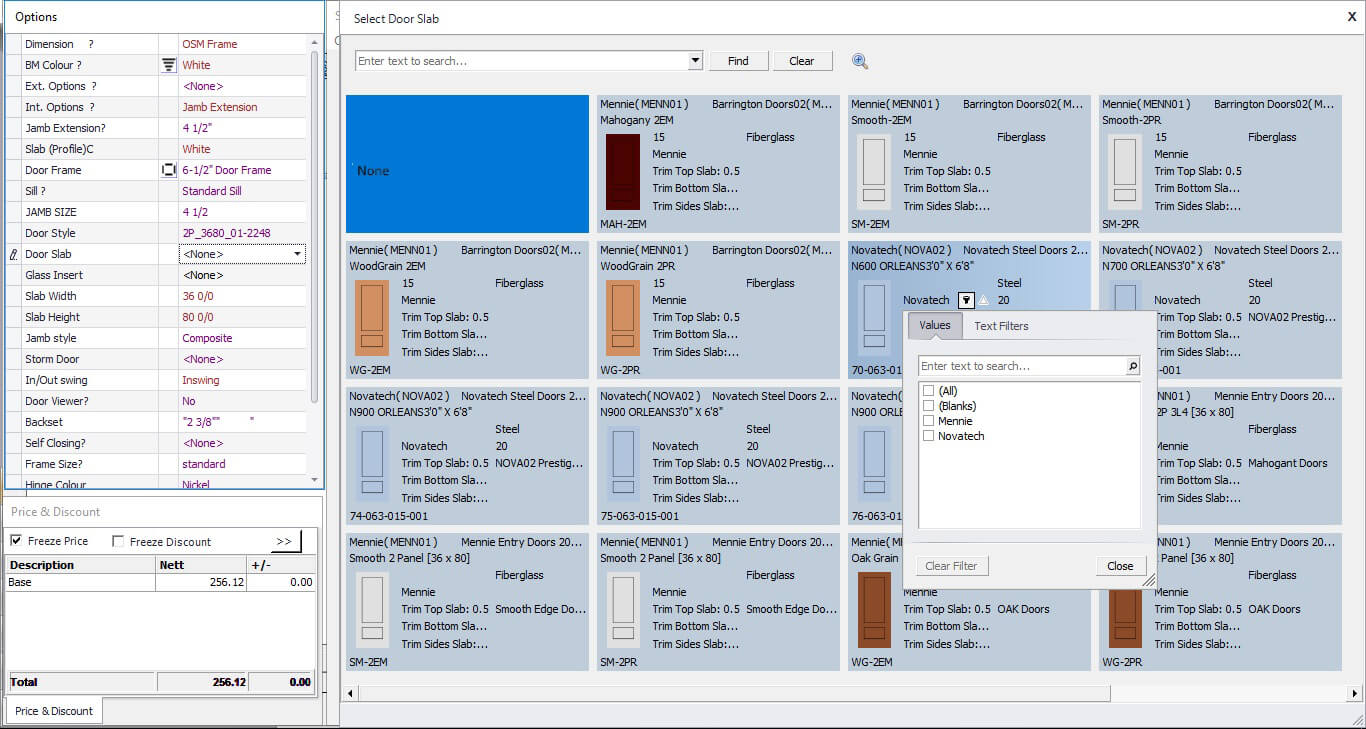This screenshot has height=729, width=1366.
Task: Check the Novatech filter checkbox
Action: [929, 436]
